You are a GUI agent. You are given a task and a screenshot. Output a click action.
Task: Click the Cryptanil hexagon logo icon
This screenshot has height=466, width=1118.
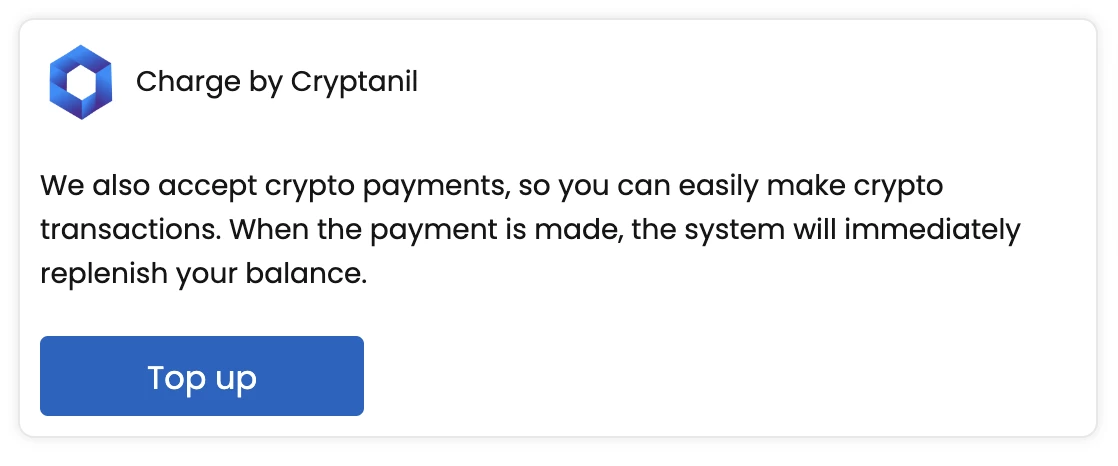pos(80,82)
